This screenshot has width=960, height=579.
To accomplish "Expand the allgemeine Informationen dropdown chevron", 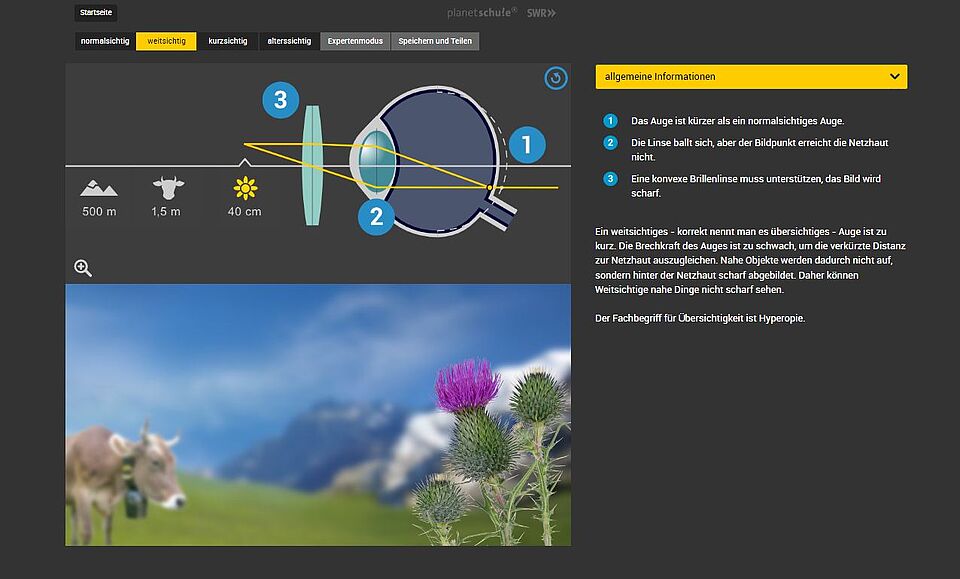I will (x=894, y=77).
